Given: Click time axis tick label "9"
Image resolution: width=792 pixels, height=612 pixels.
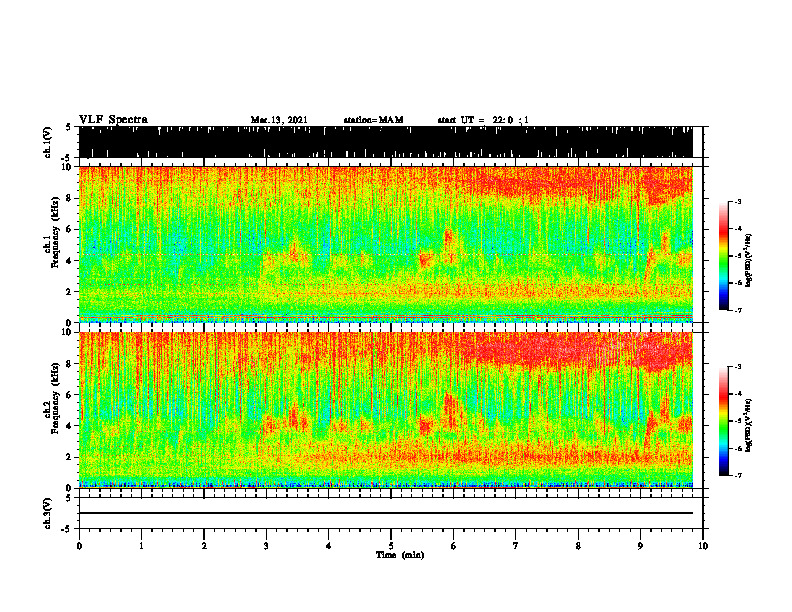Looking at the screenshot, I should pos(640,546).
